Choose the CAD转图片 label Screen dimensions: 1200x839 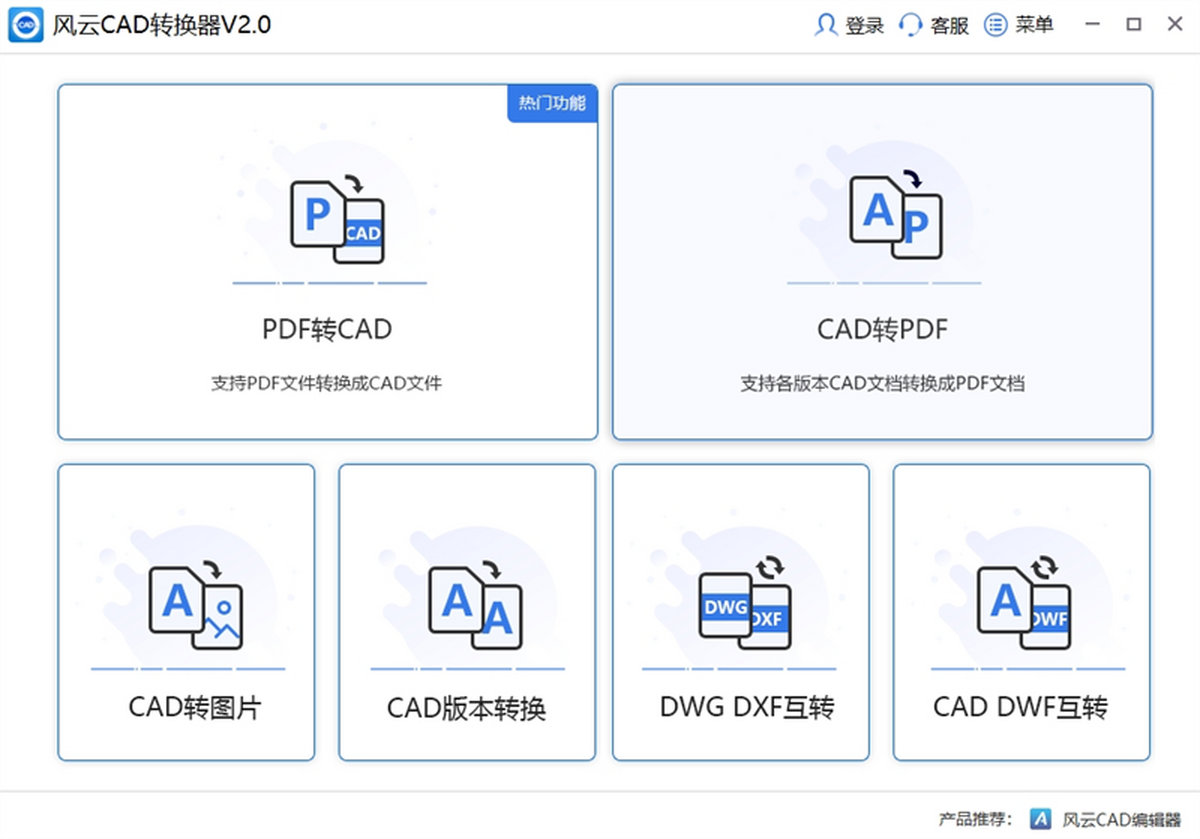(194, 707)
